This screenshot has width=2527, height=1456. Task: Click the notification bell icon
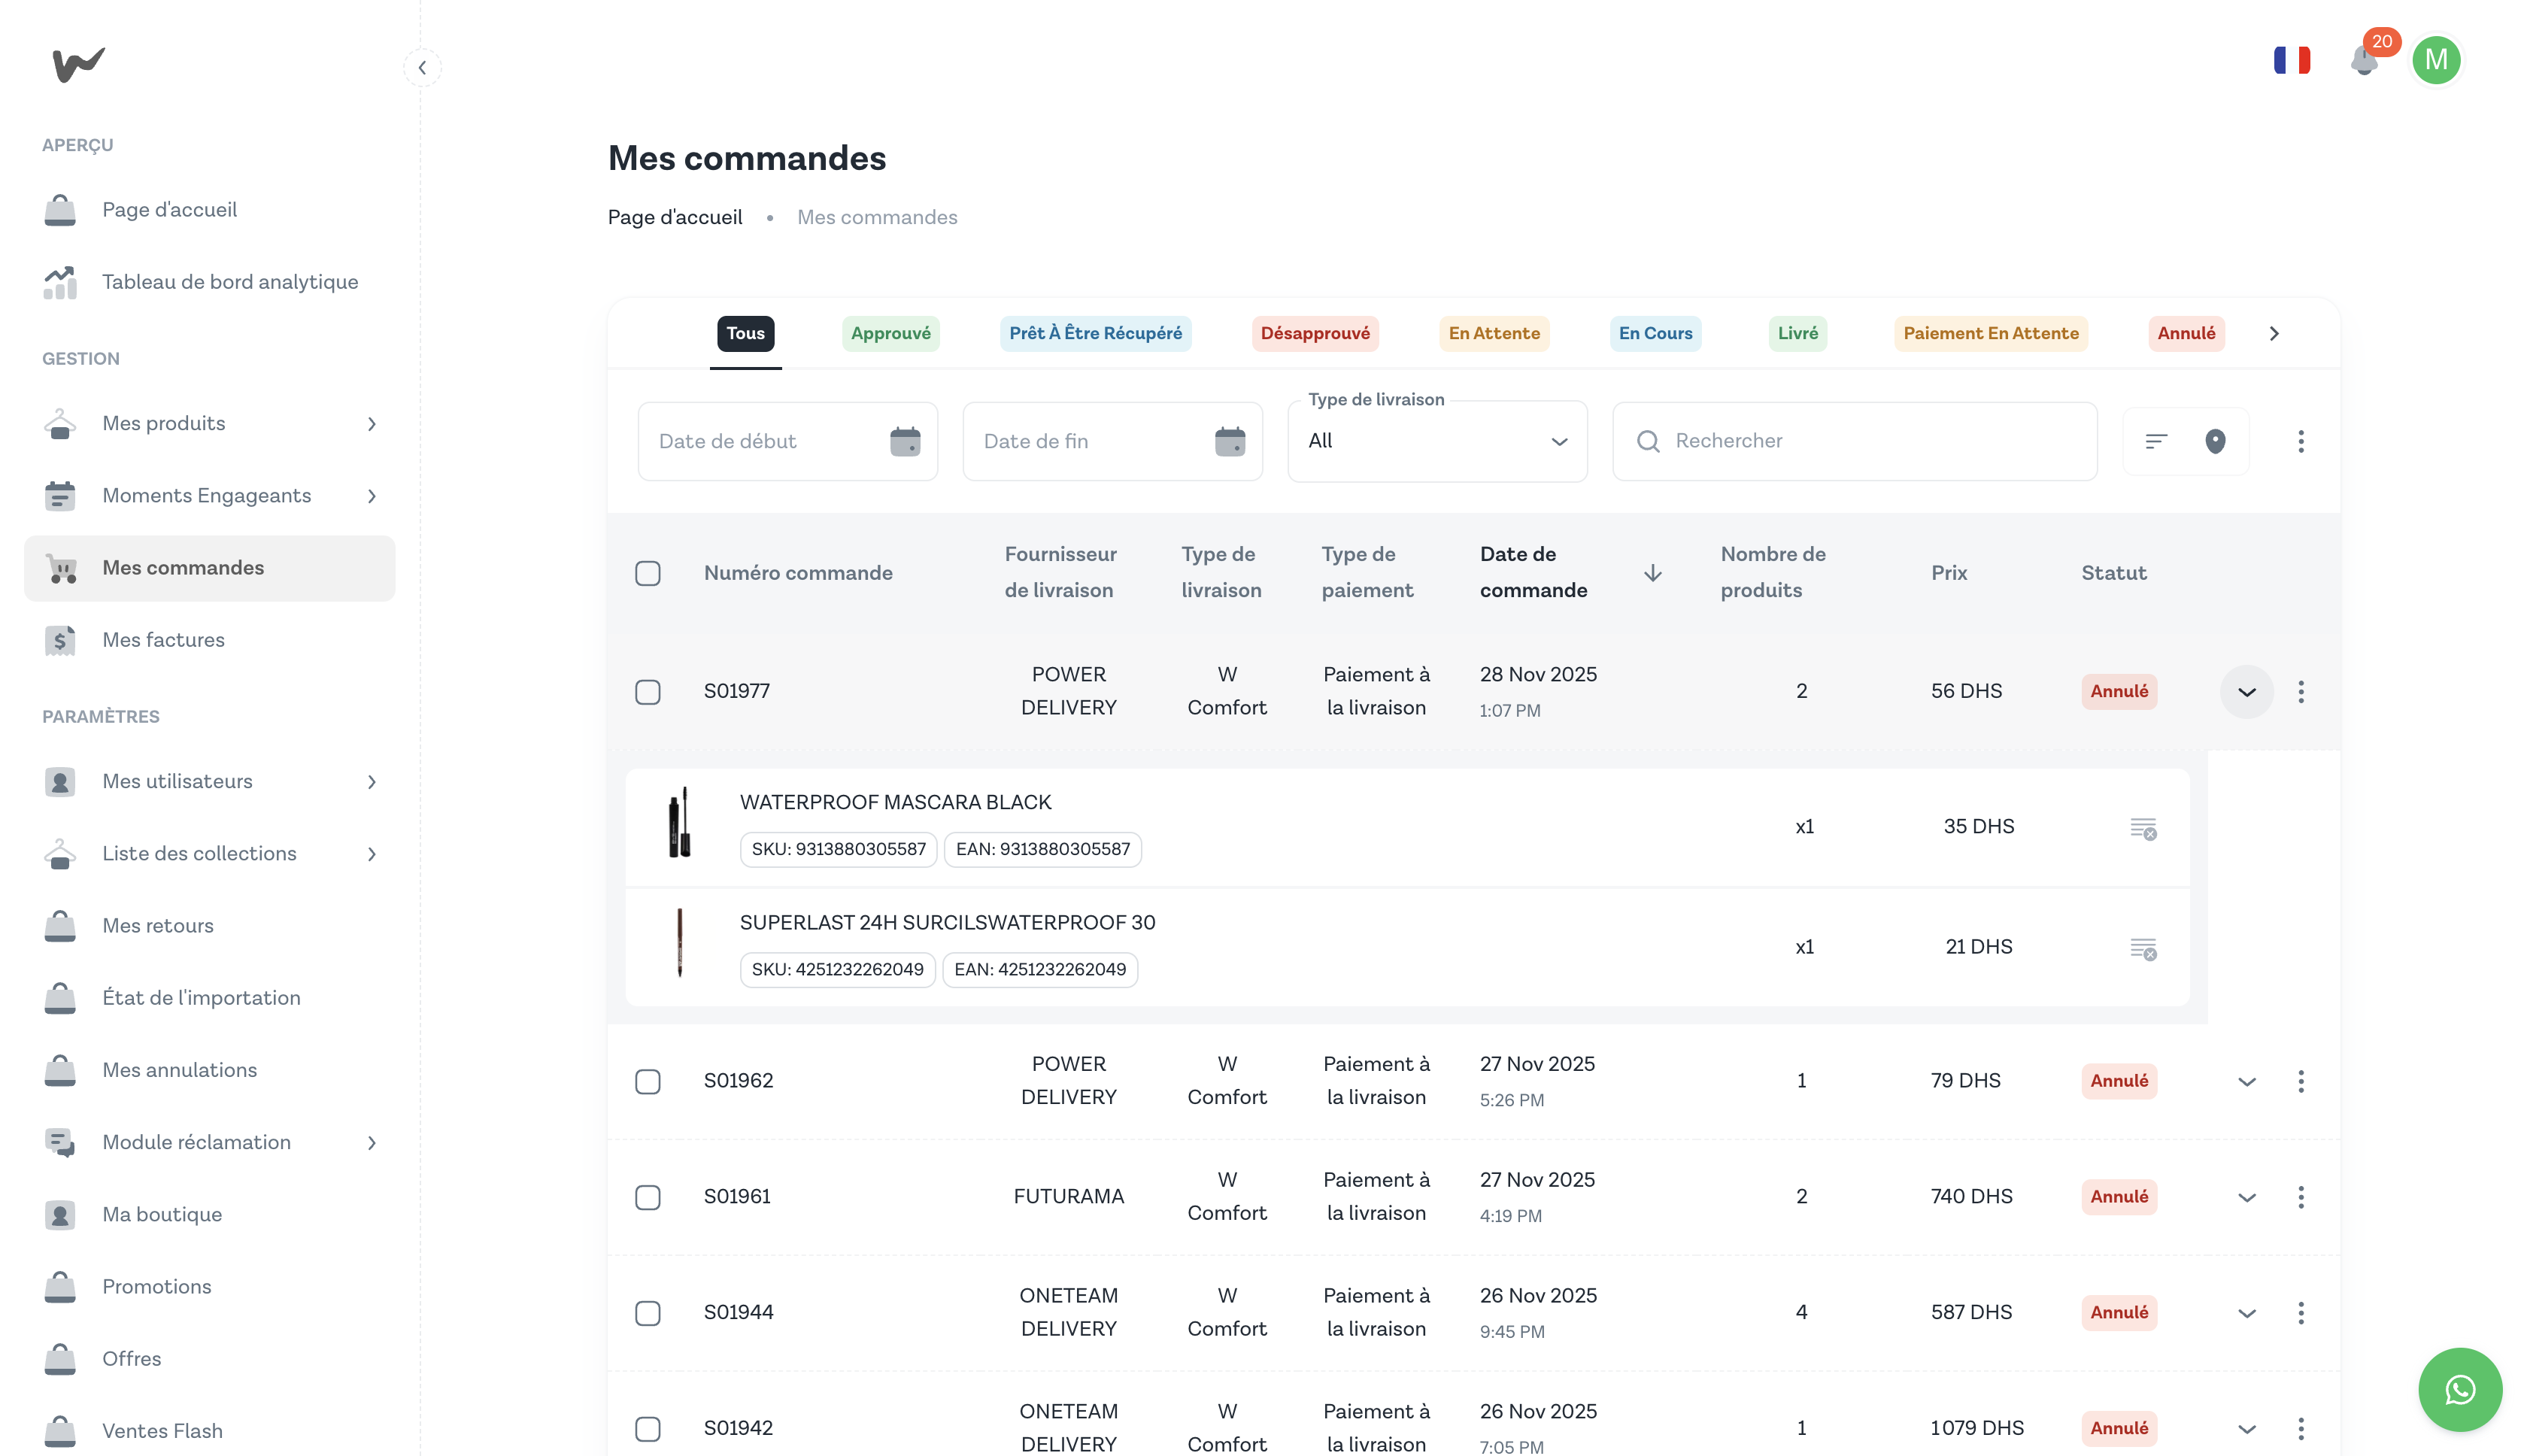[2364, 61]
